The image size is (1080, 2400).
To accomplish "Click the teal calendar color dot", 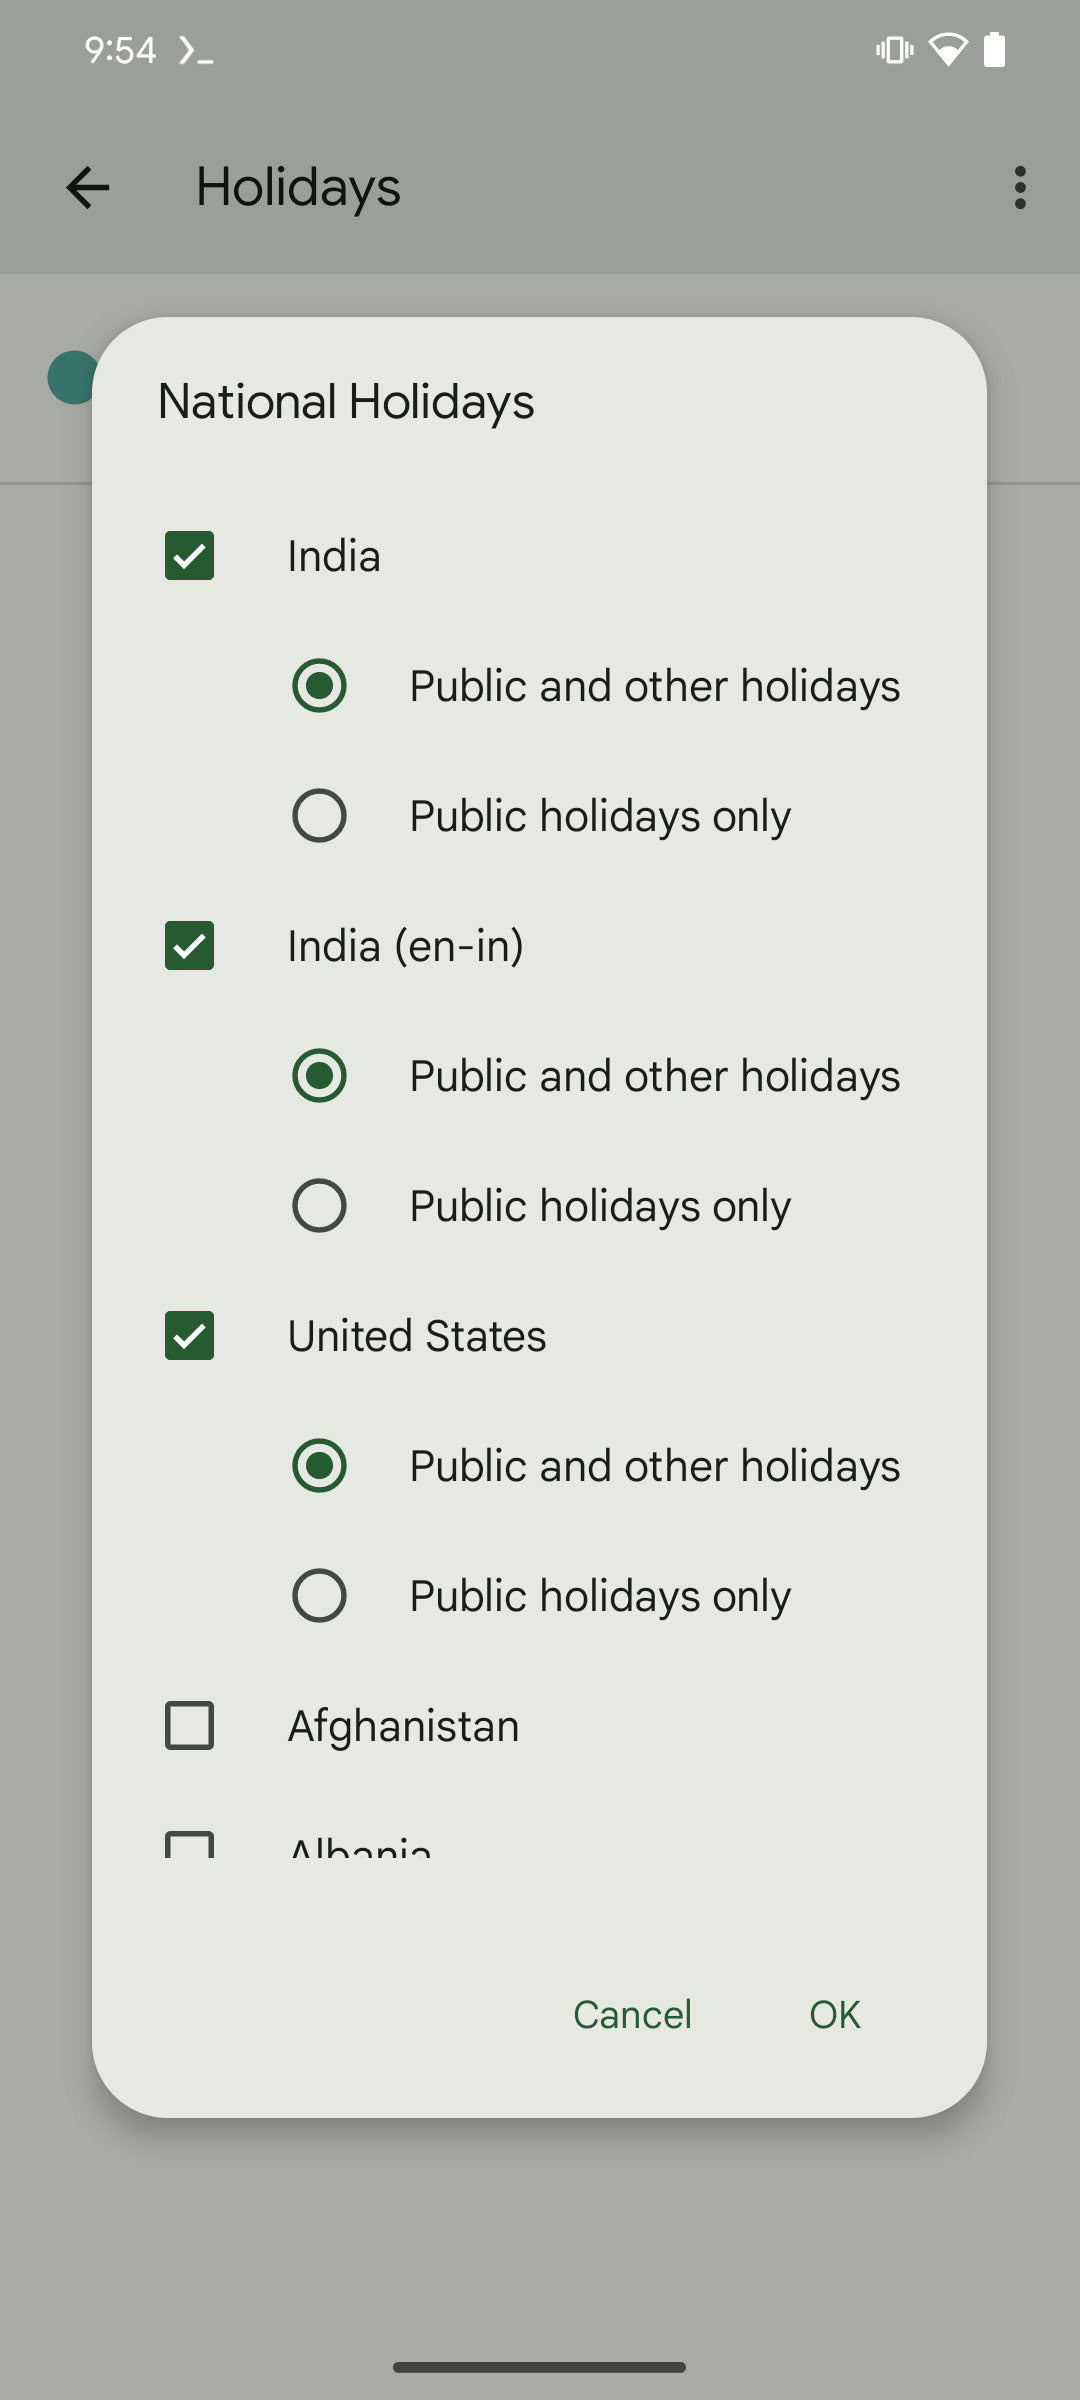I will pyautogui.click(x=70, y=378).
